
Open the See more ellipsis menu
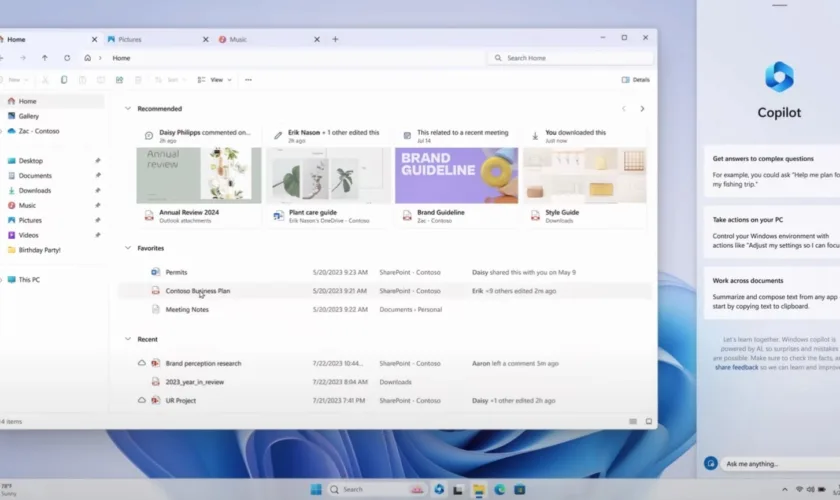click(x=248, y=80)
